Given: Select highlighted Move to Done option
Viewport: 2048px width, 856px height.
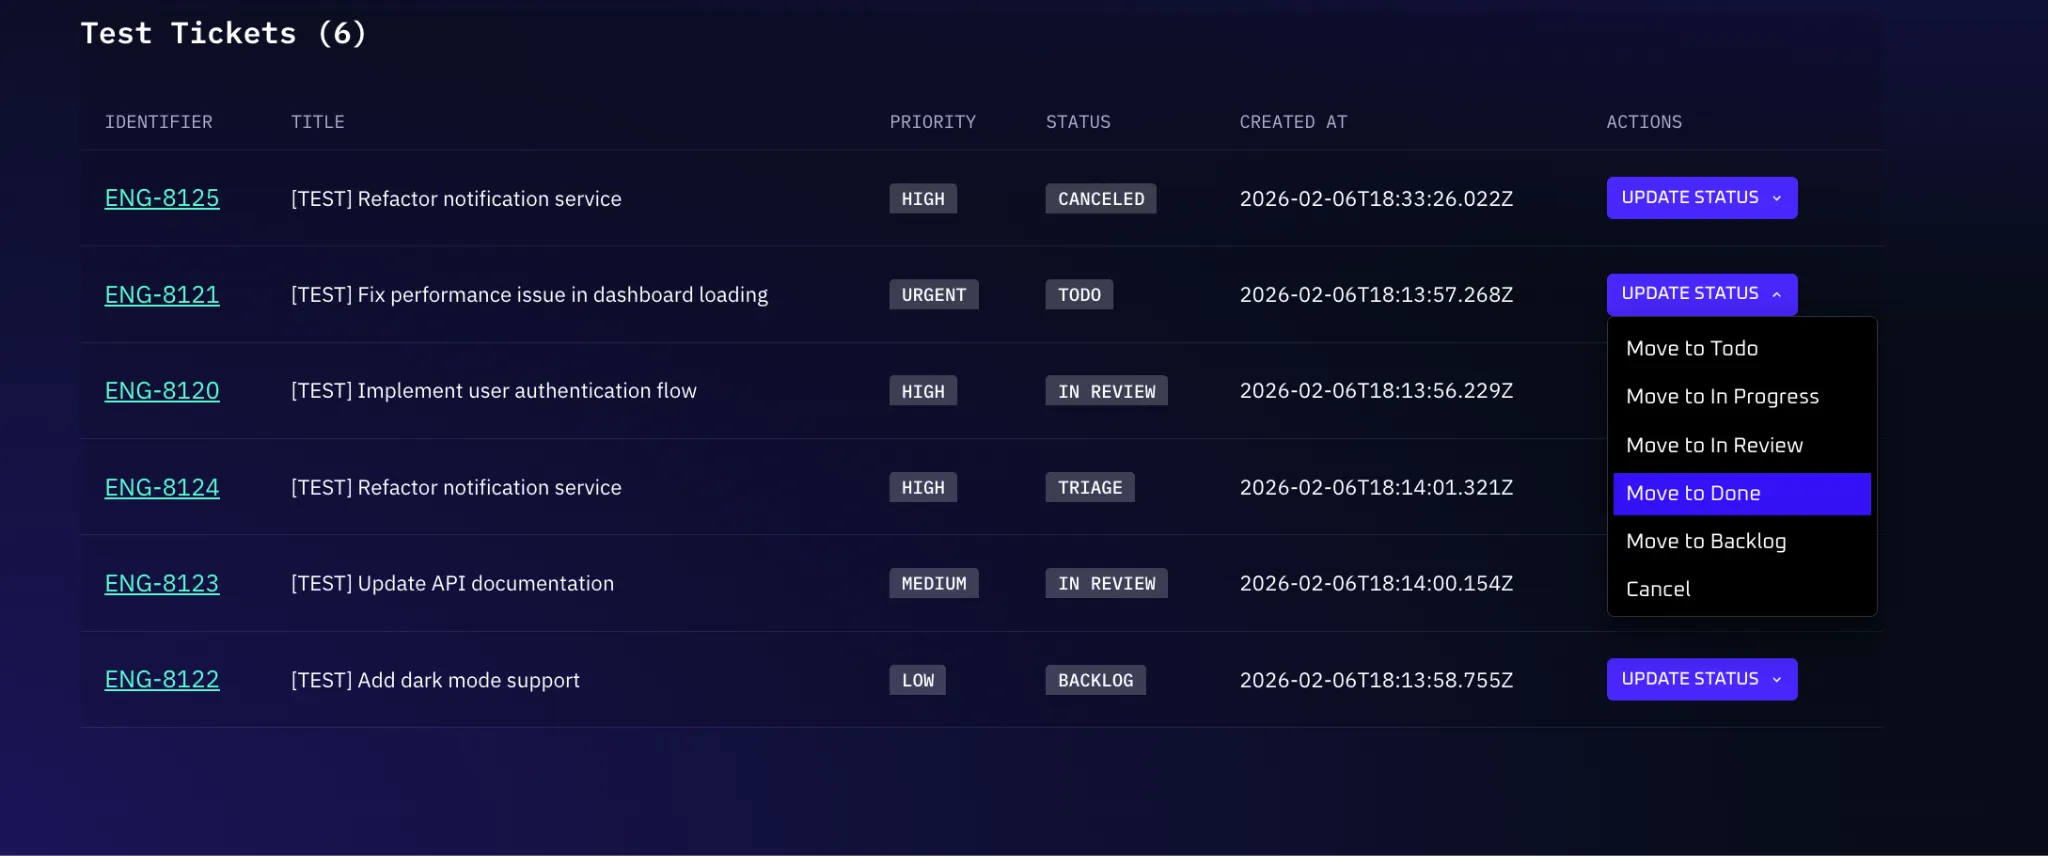Looking at the screenshot, I should 1741,493.
